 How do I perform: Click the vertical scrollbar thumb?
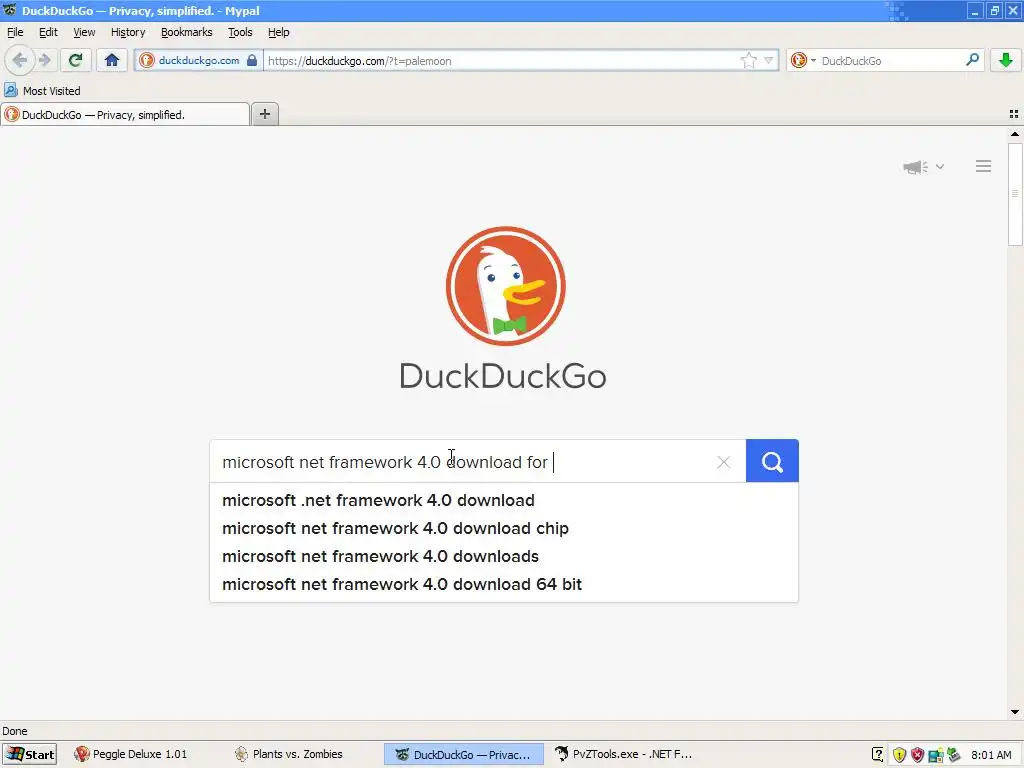tap(1015, 193)
